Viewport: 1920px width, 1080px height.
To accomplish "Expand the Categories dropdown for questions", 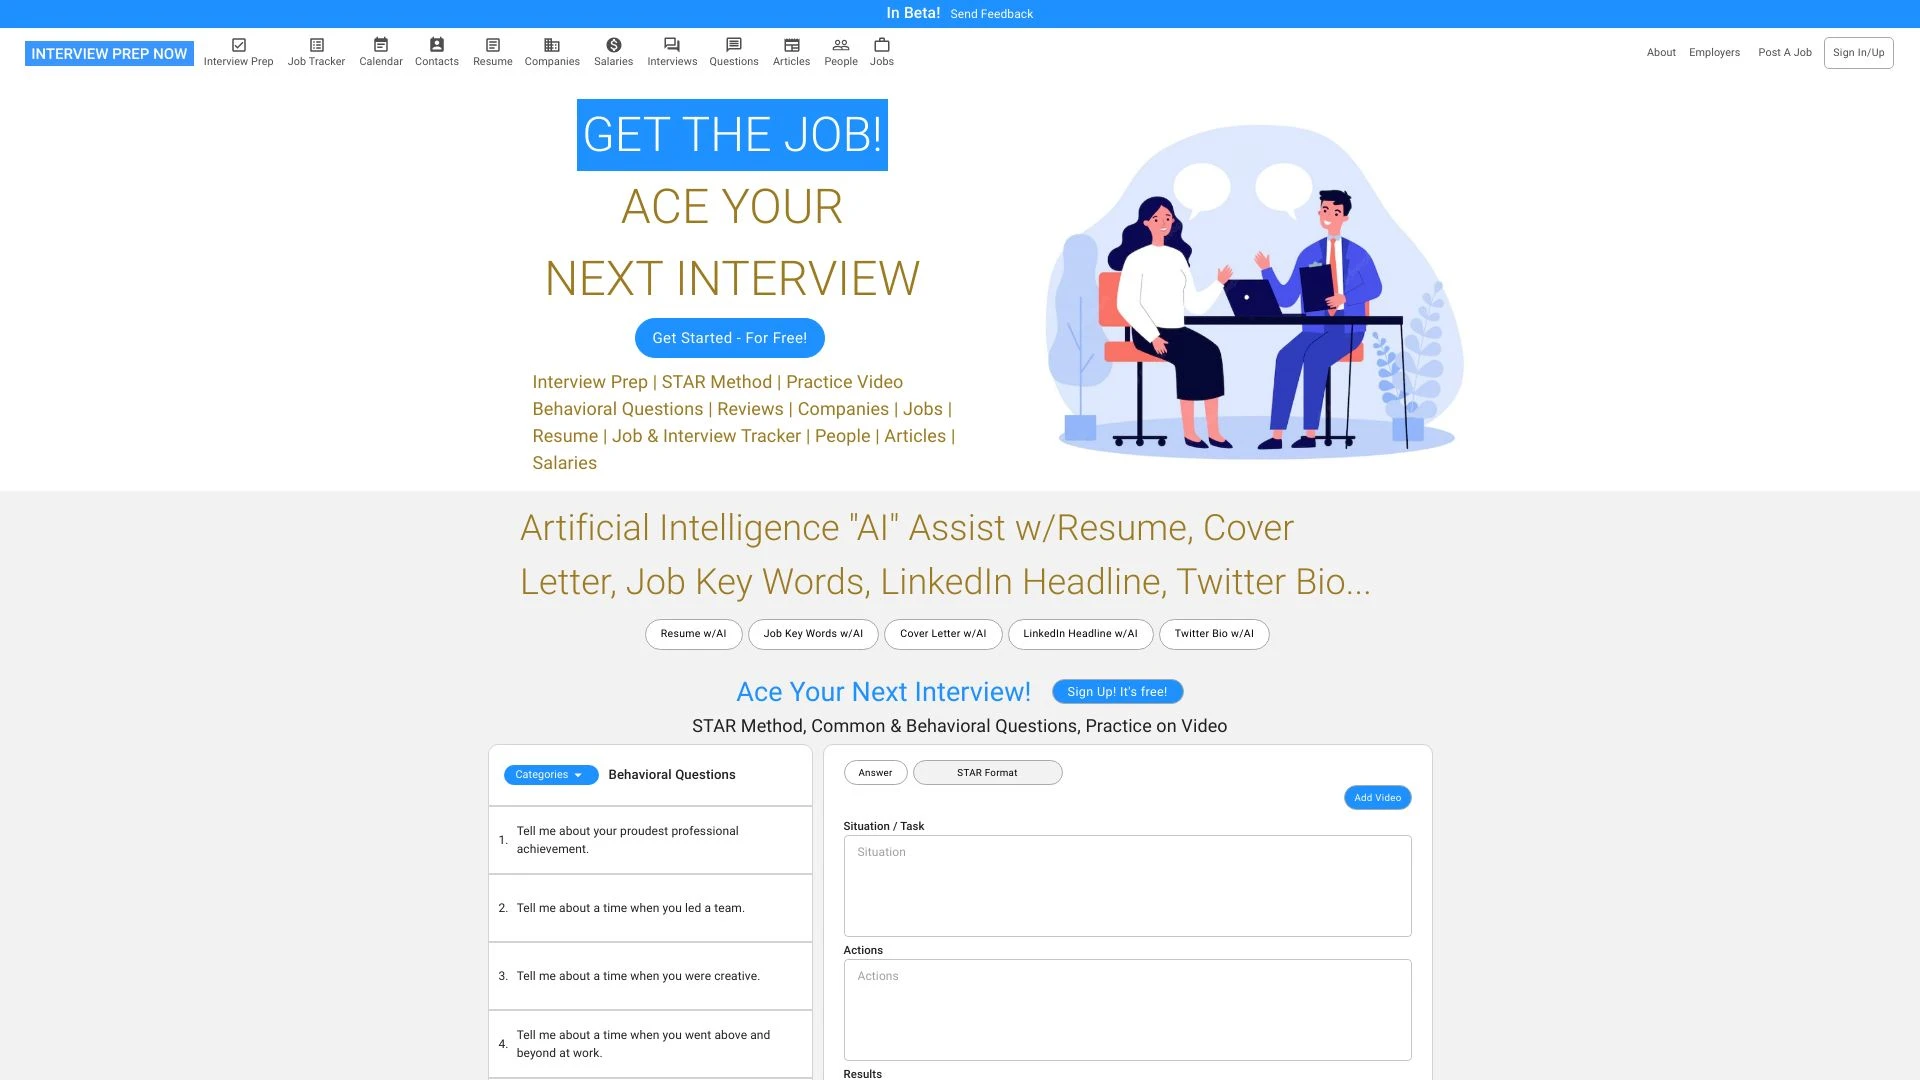I will point(549,774).
